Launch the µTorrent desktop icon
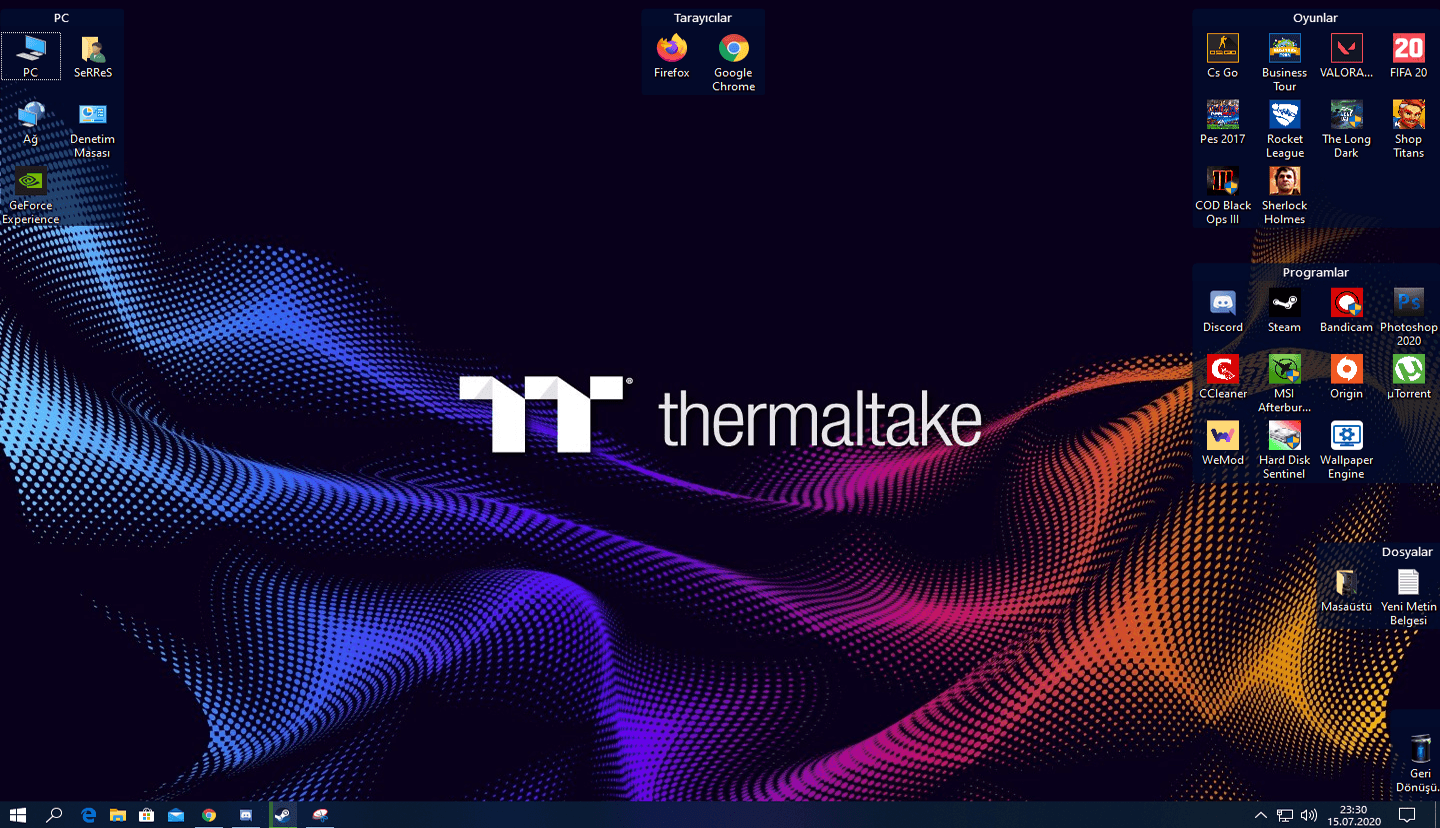The image size is (1440, 828). (1408, 377)
